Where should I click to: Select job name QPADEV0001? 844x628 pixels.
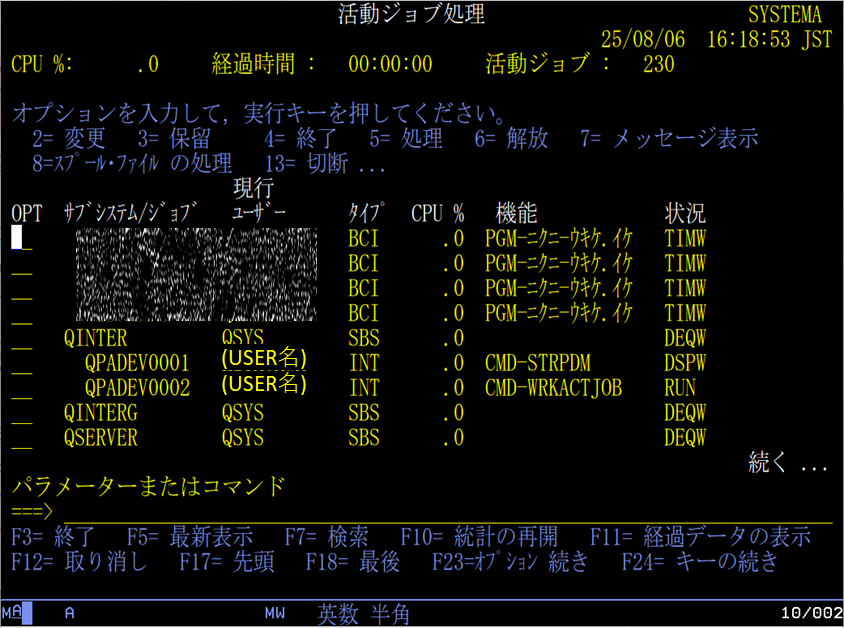(x=137, y=363)
